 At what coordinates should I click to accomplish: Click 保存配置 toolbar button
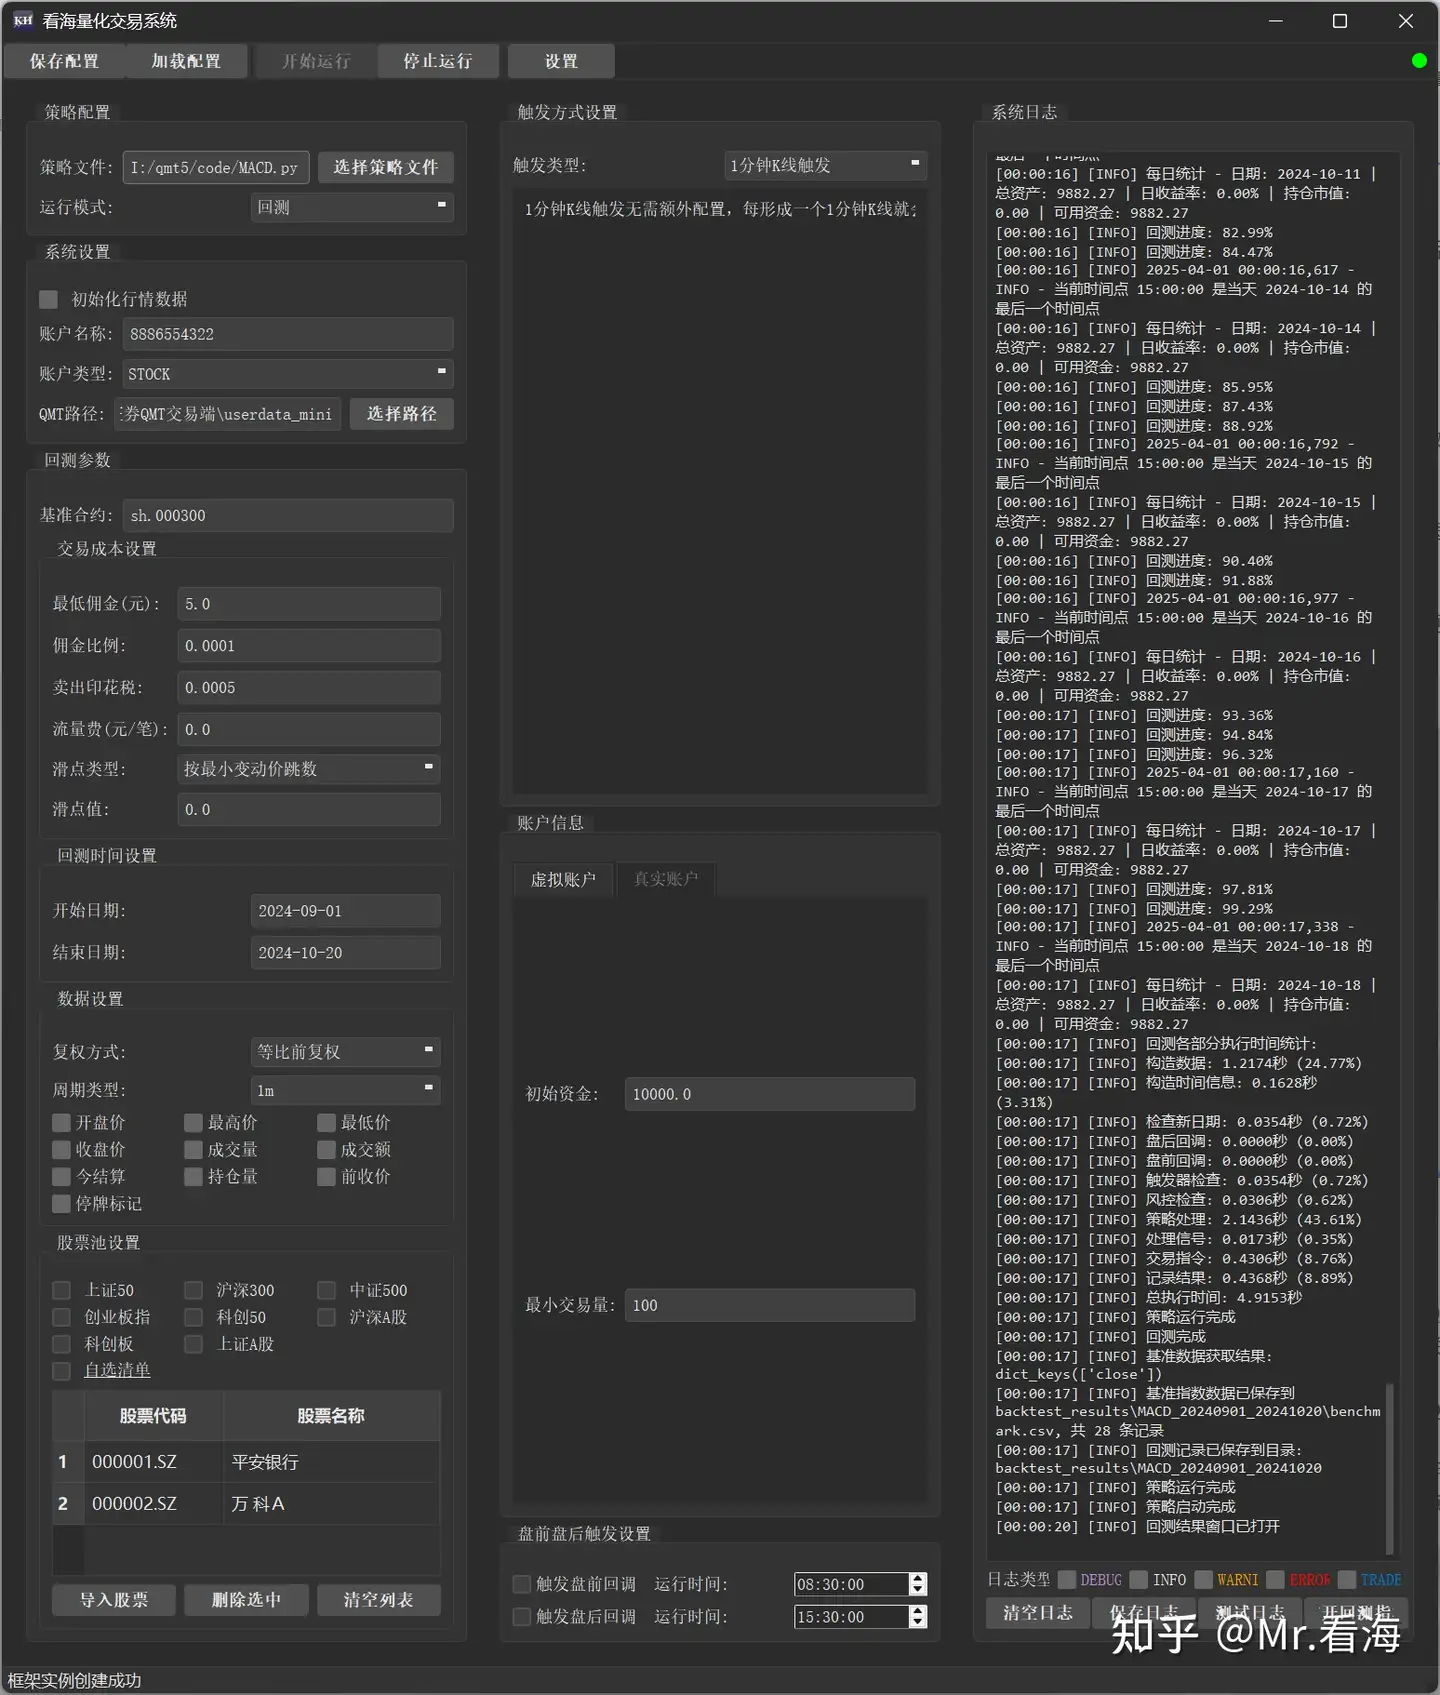[x=64, y=61]
